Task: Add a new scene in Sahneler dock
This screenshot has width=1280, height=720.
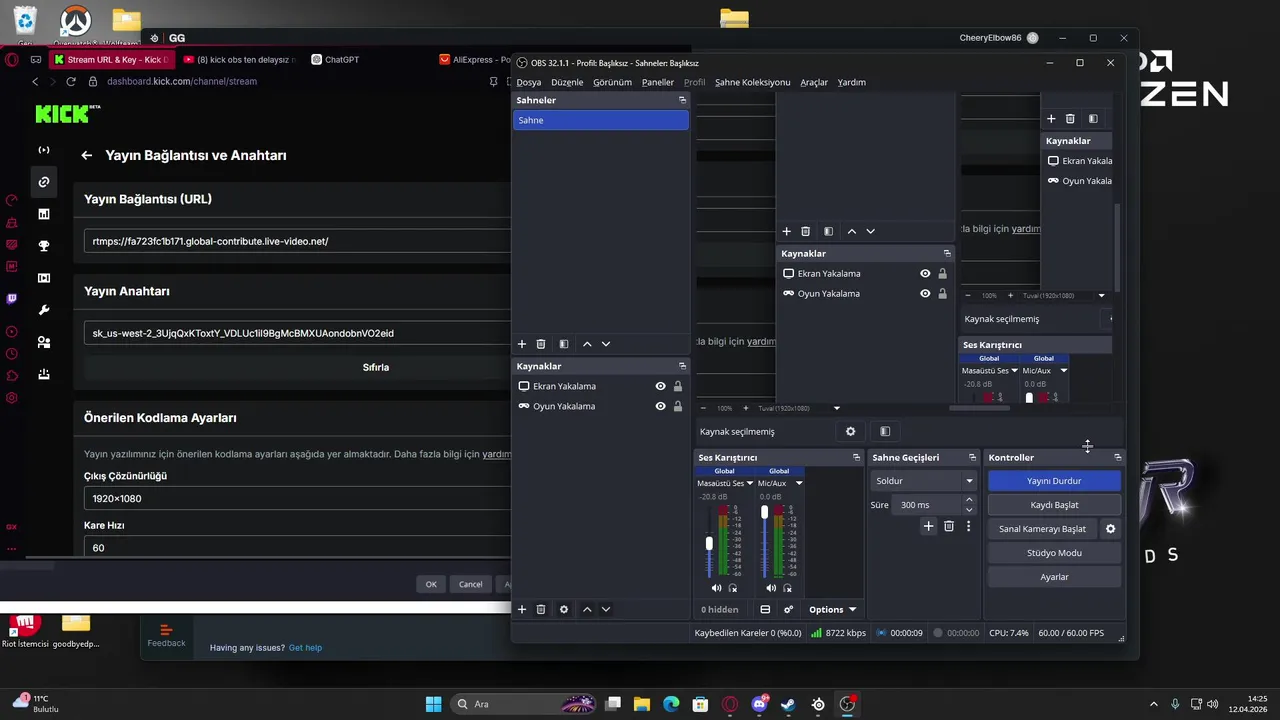Action: (521, 344)
